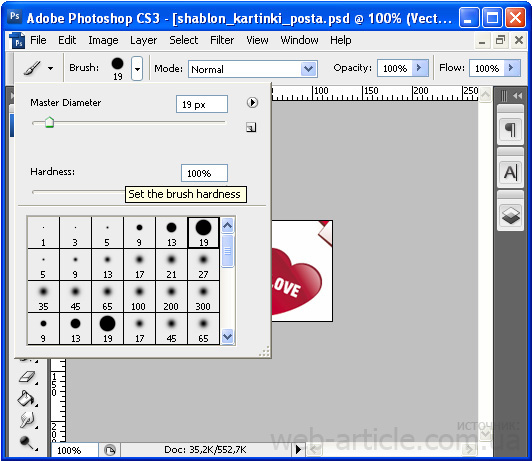Click the brush picker resize grip
Screen dimensions: 532x461
[264, 351]
